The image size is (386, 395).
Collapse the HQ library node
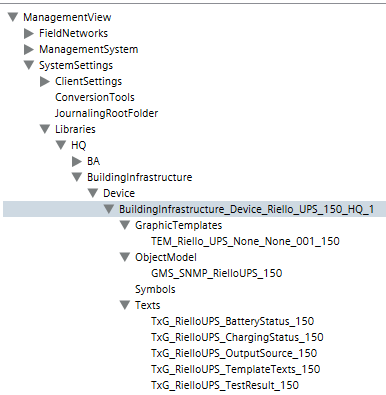pyautogui.click(x=61, y=145)
